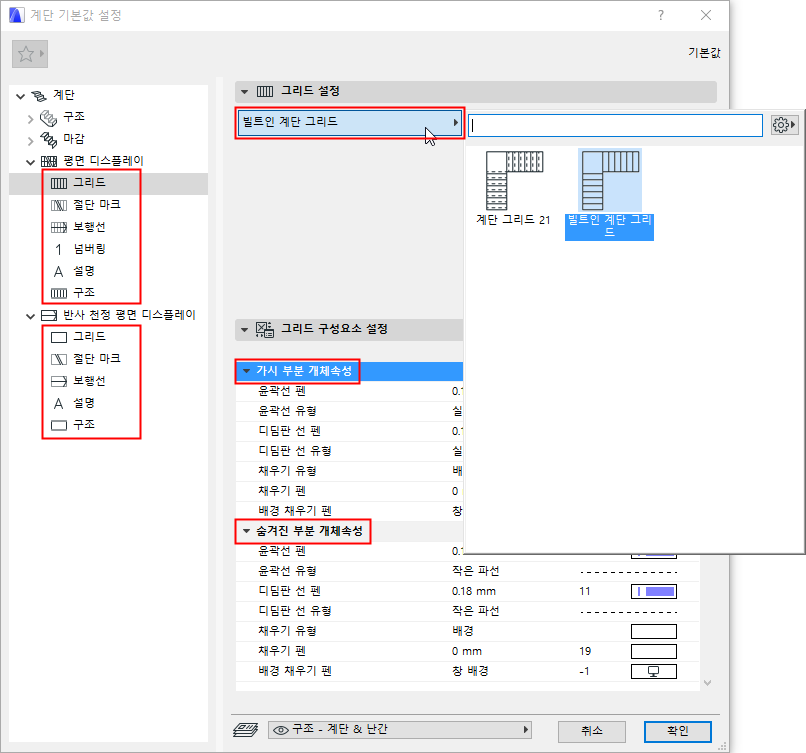Image resolution: width=806 pixels, height=753 pixels.
Task: Open popup gear settings menu
Action: coord(783,125)
